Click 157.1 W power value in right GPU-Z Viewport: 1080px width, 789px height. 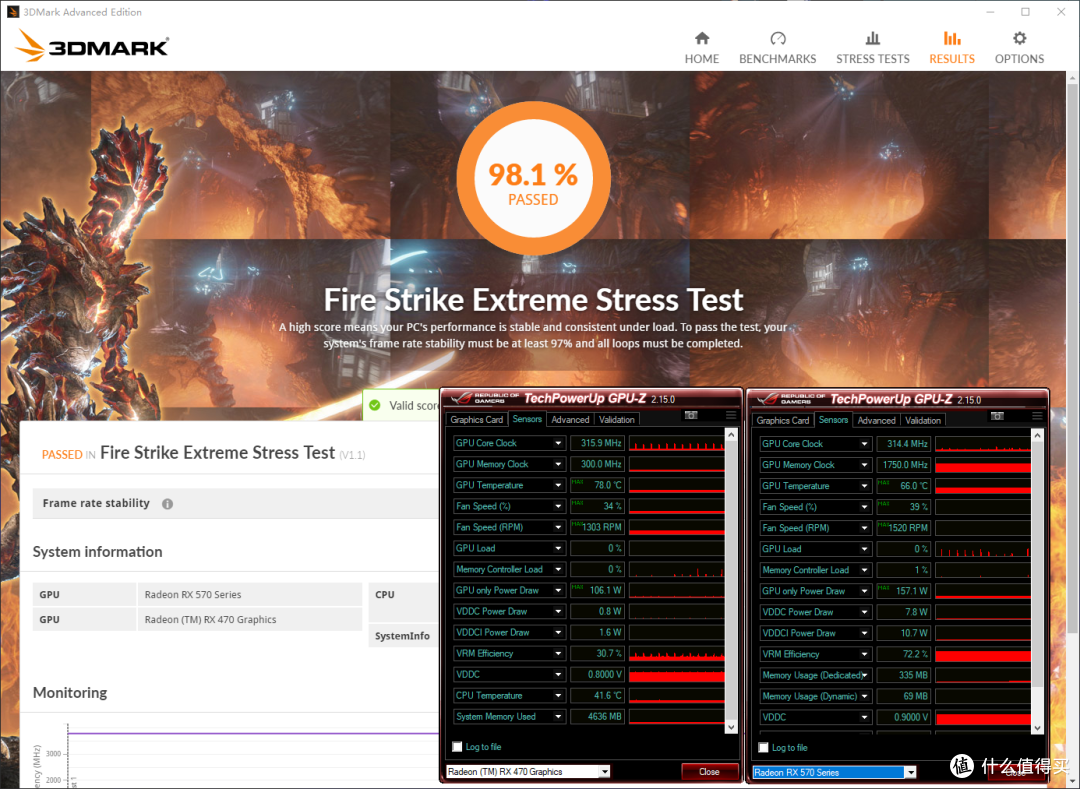click(904, 591)
